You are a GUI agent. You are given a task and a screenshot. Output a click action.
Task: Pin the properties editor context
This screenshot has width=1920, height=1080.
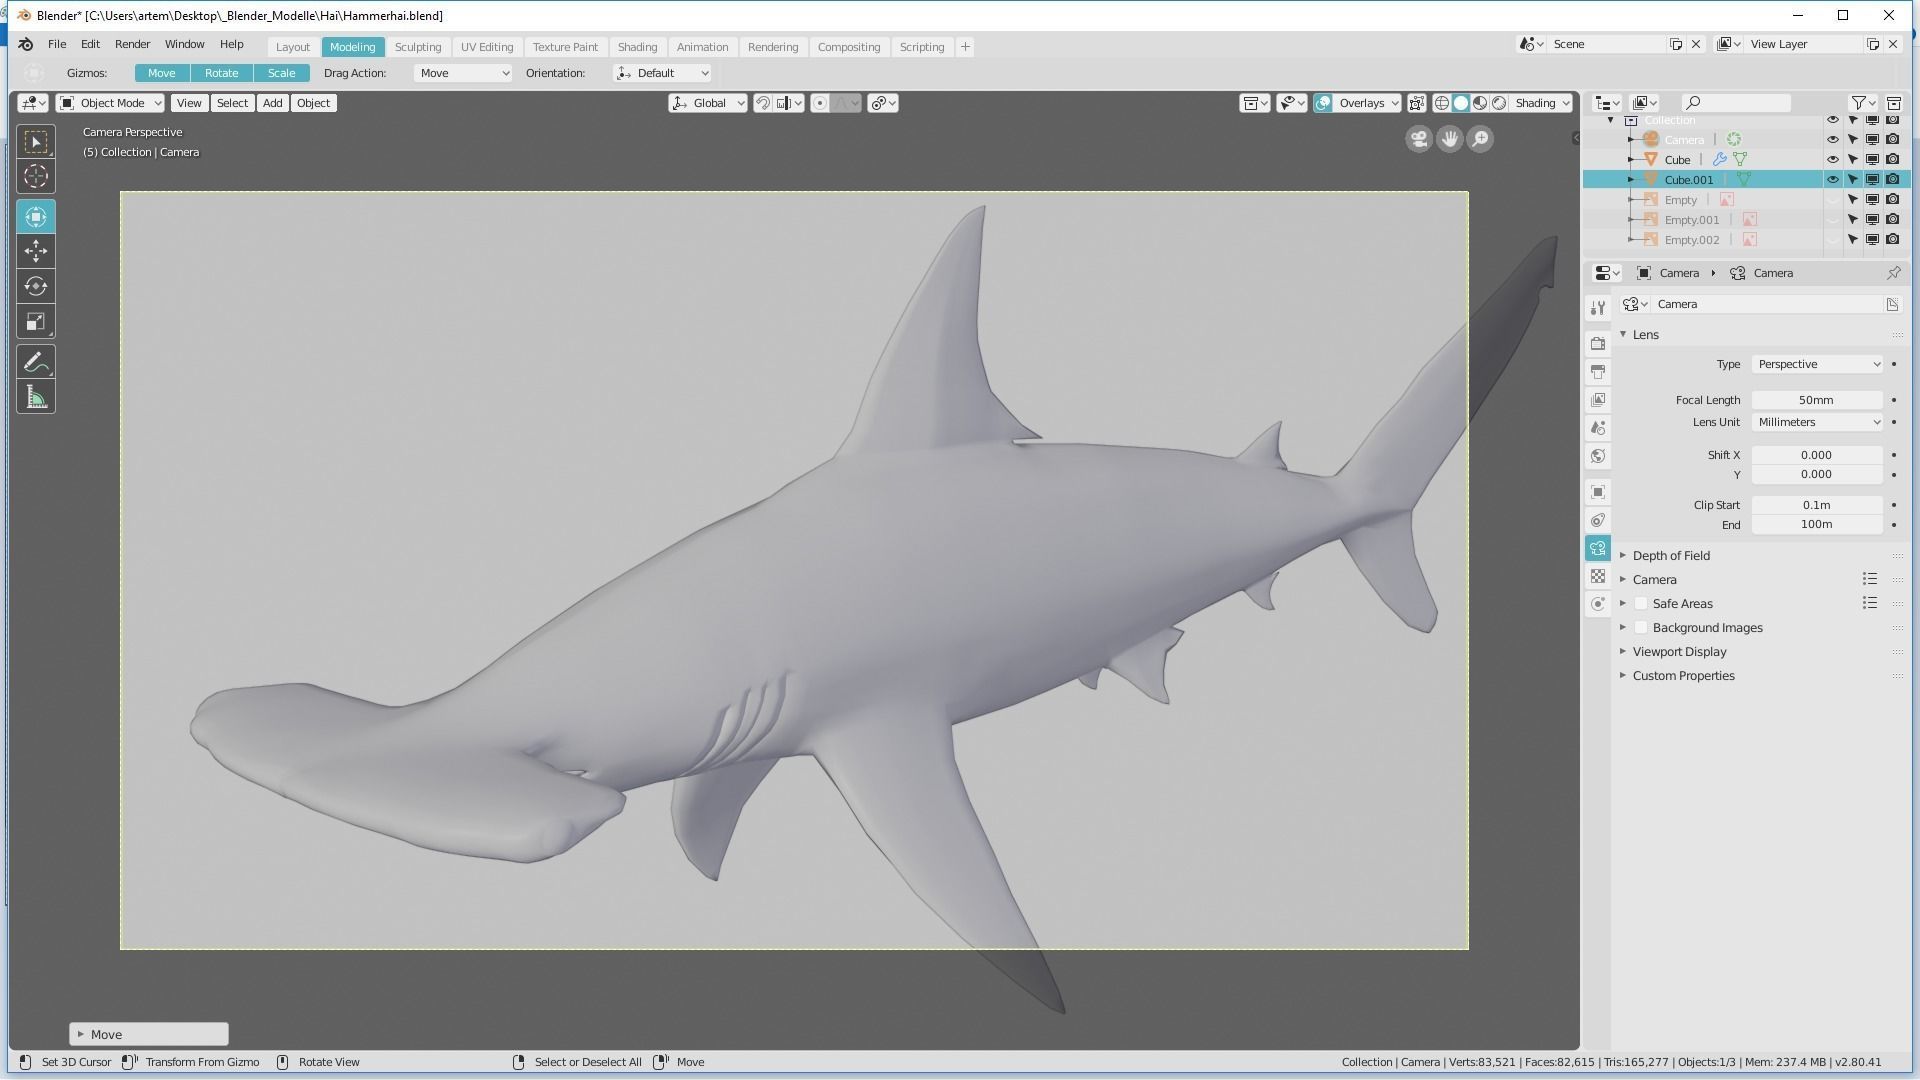click(x=1893, y=273)
